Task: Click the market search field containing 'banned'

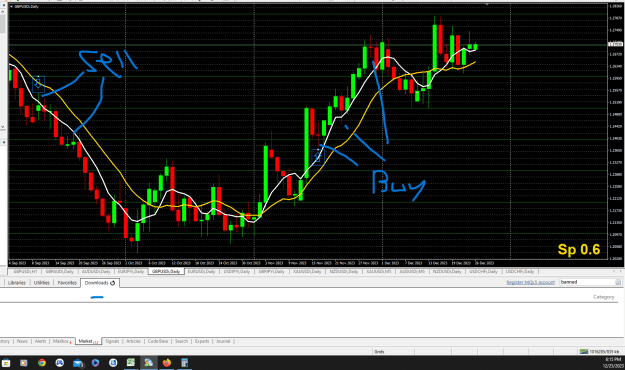Action: coord(587,282)
